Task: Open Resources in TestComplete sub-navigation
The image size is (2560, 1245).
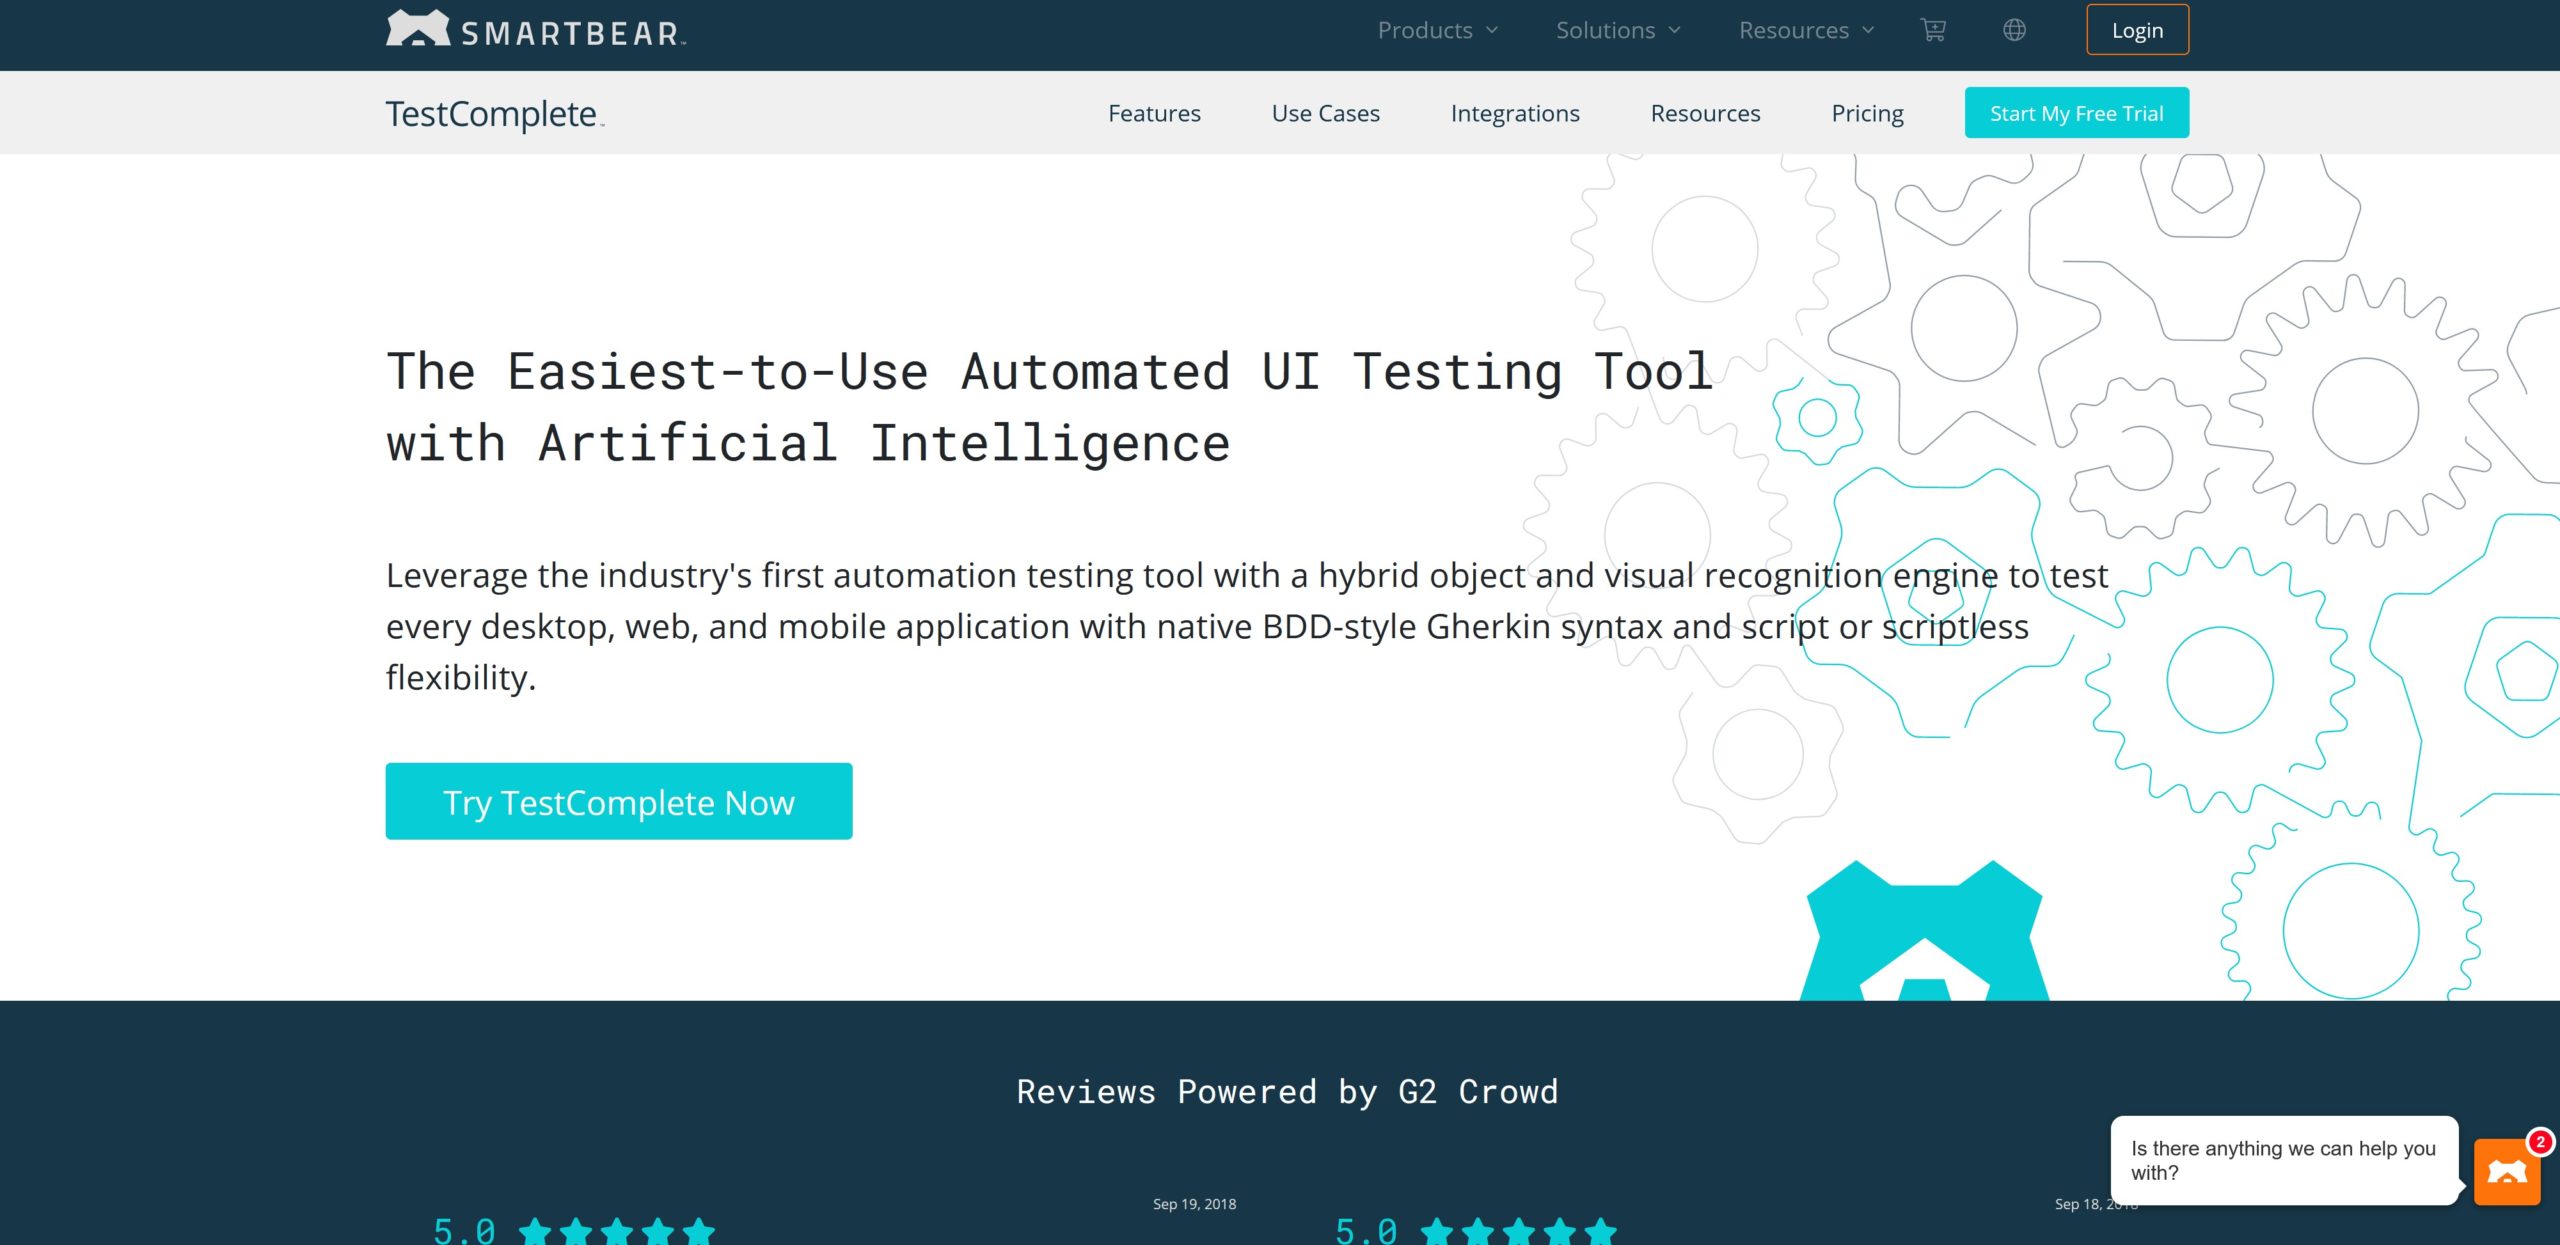Action: click(x=1705, y=113)
